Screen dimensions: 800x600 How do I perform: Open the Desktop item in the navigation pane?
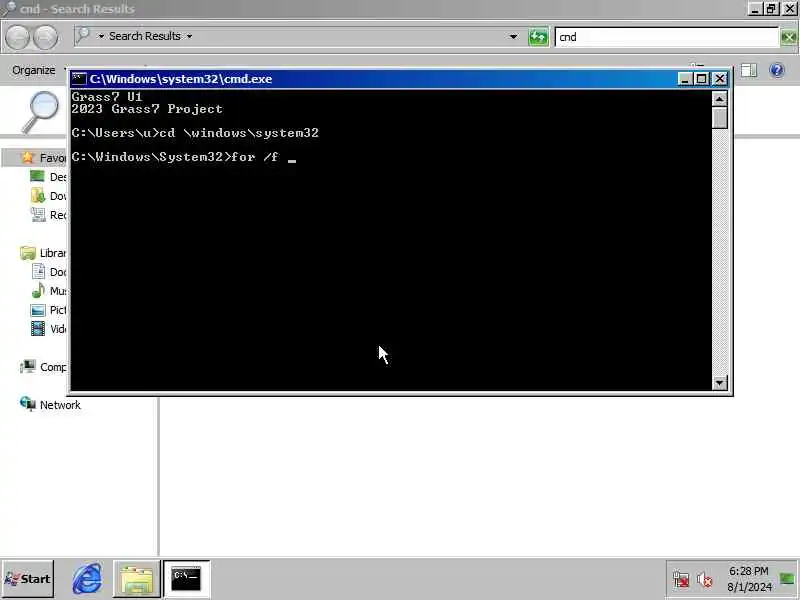point(48,177)
